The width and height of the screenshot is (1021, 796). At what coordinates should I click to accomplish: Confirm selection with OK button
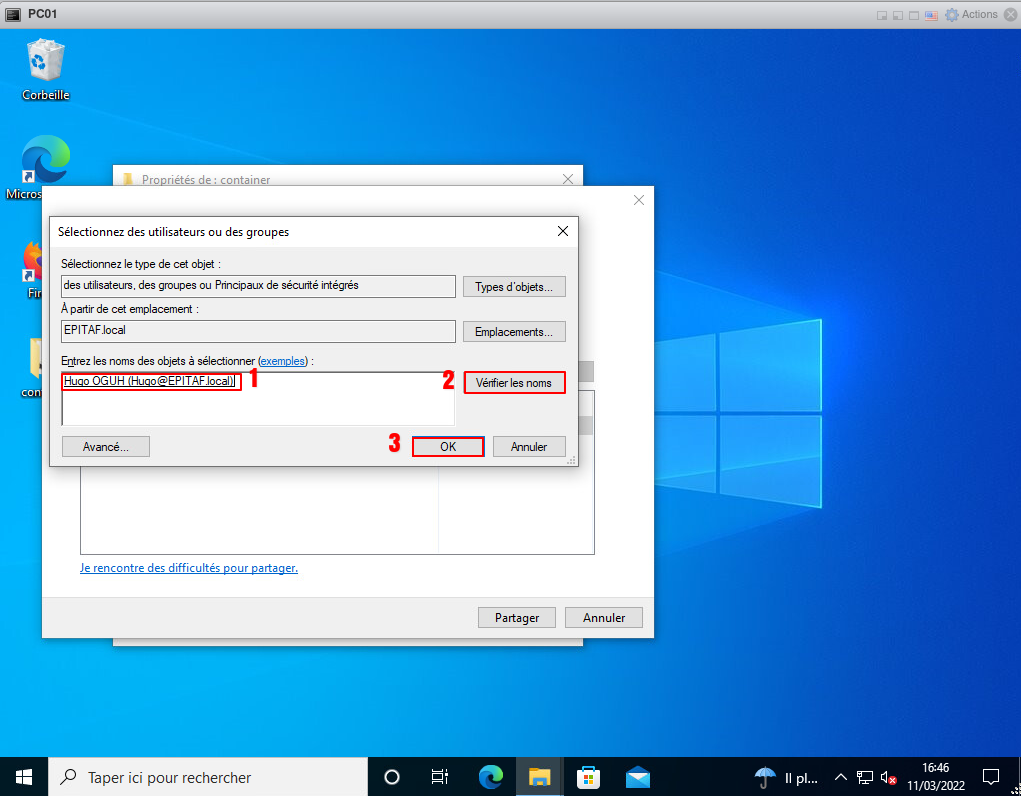(x=448, y=447)
